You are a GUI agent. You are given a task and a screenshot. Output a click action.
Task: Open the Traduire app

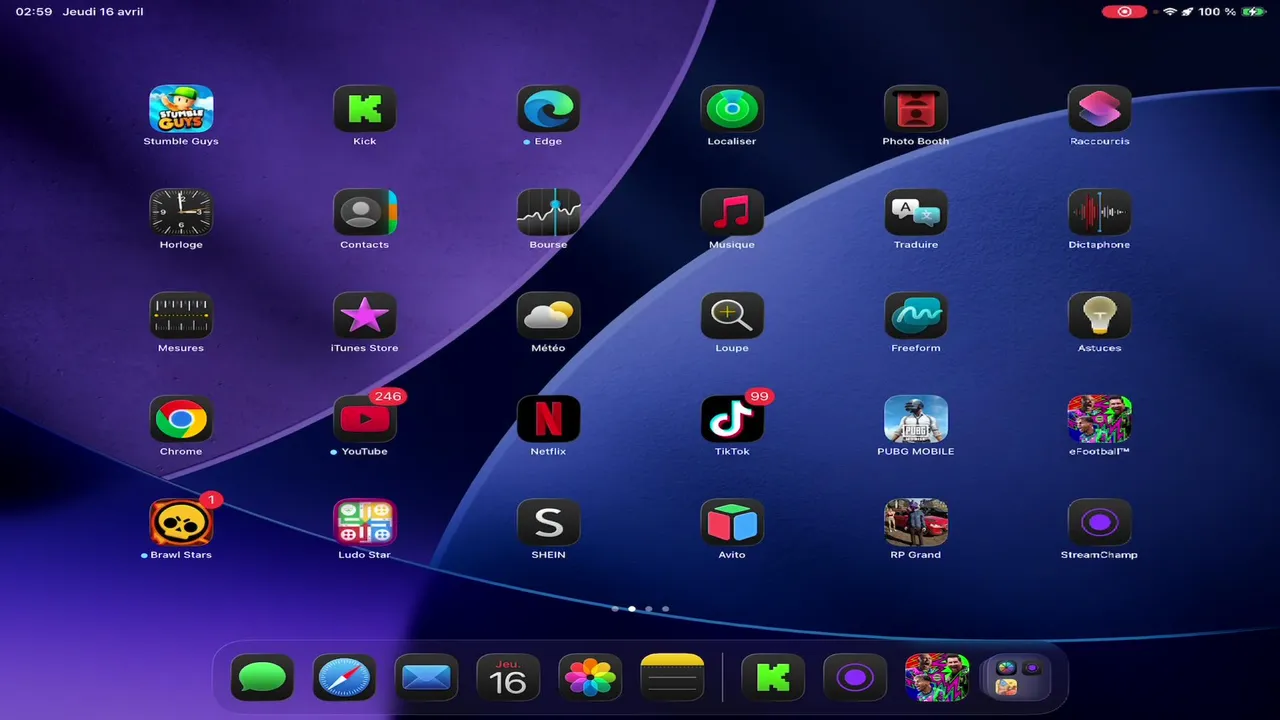click(916, 212)
